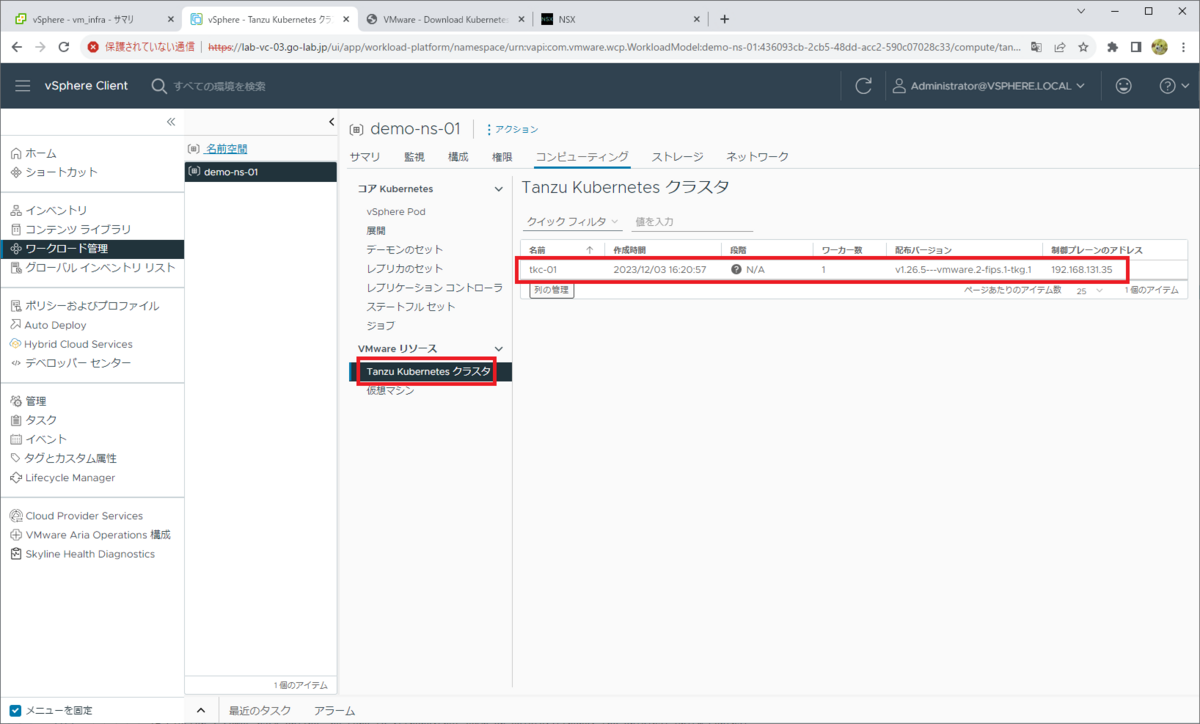
Task: Click the 値を入力 filter field
Action: [x=693, y=221]
